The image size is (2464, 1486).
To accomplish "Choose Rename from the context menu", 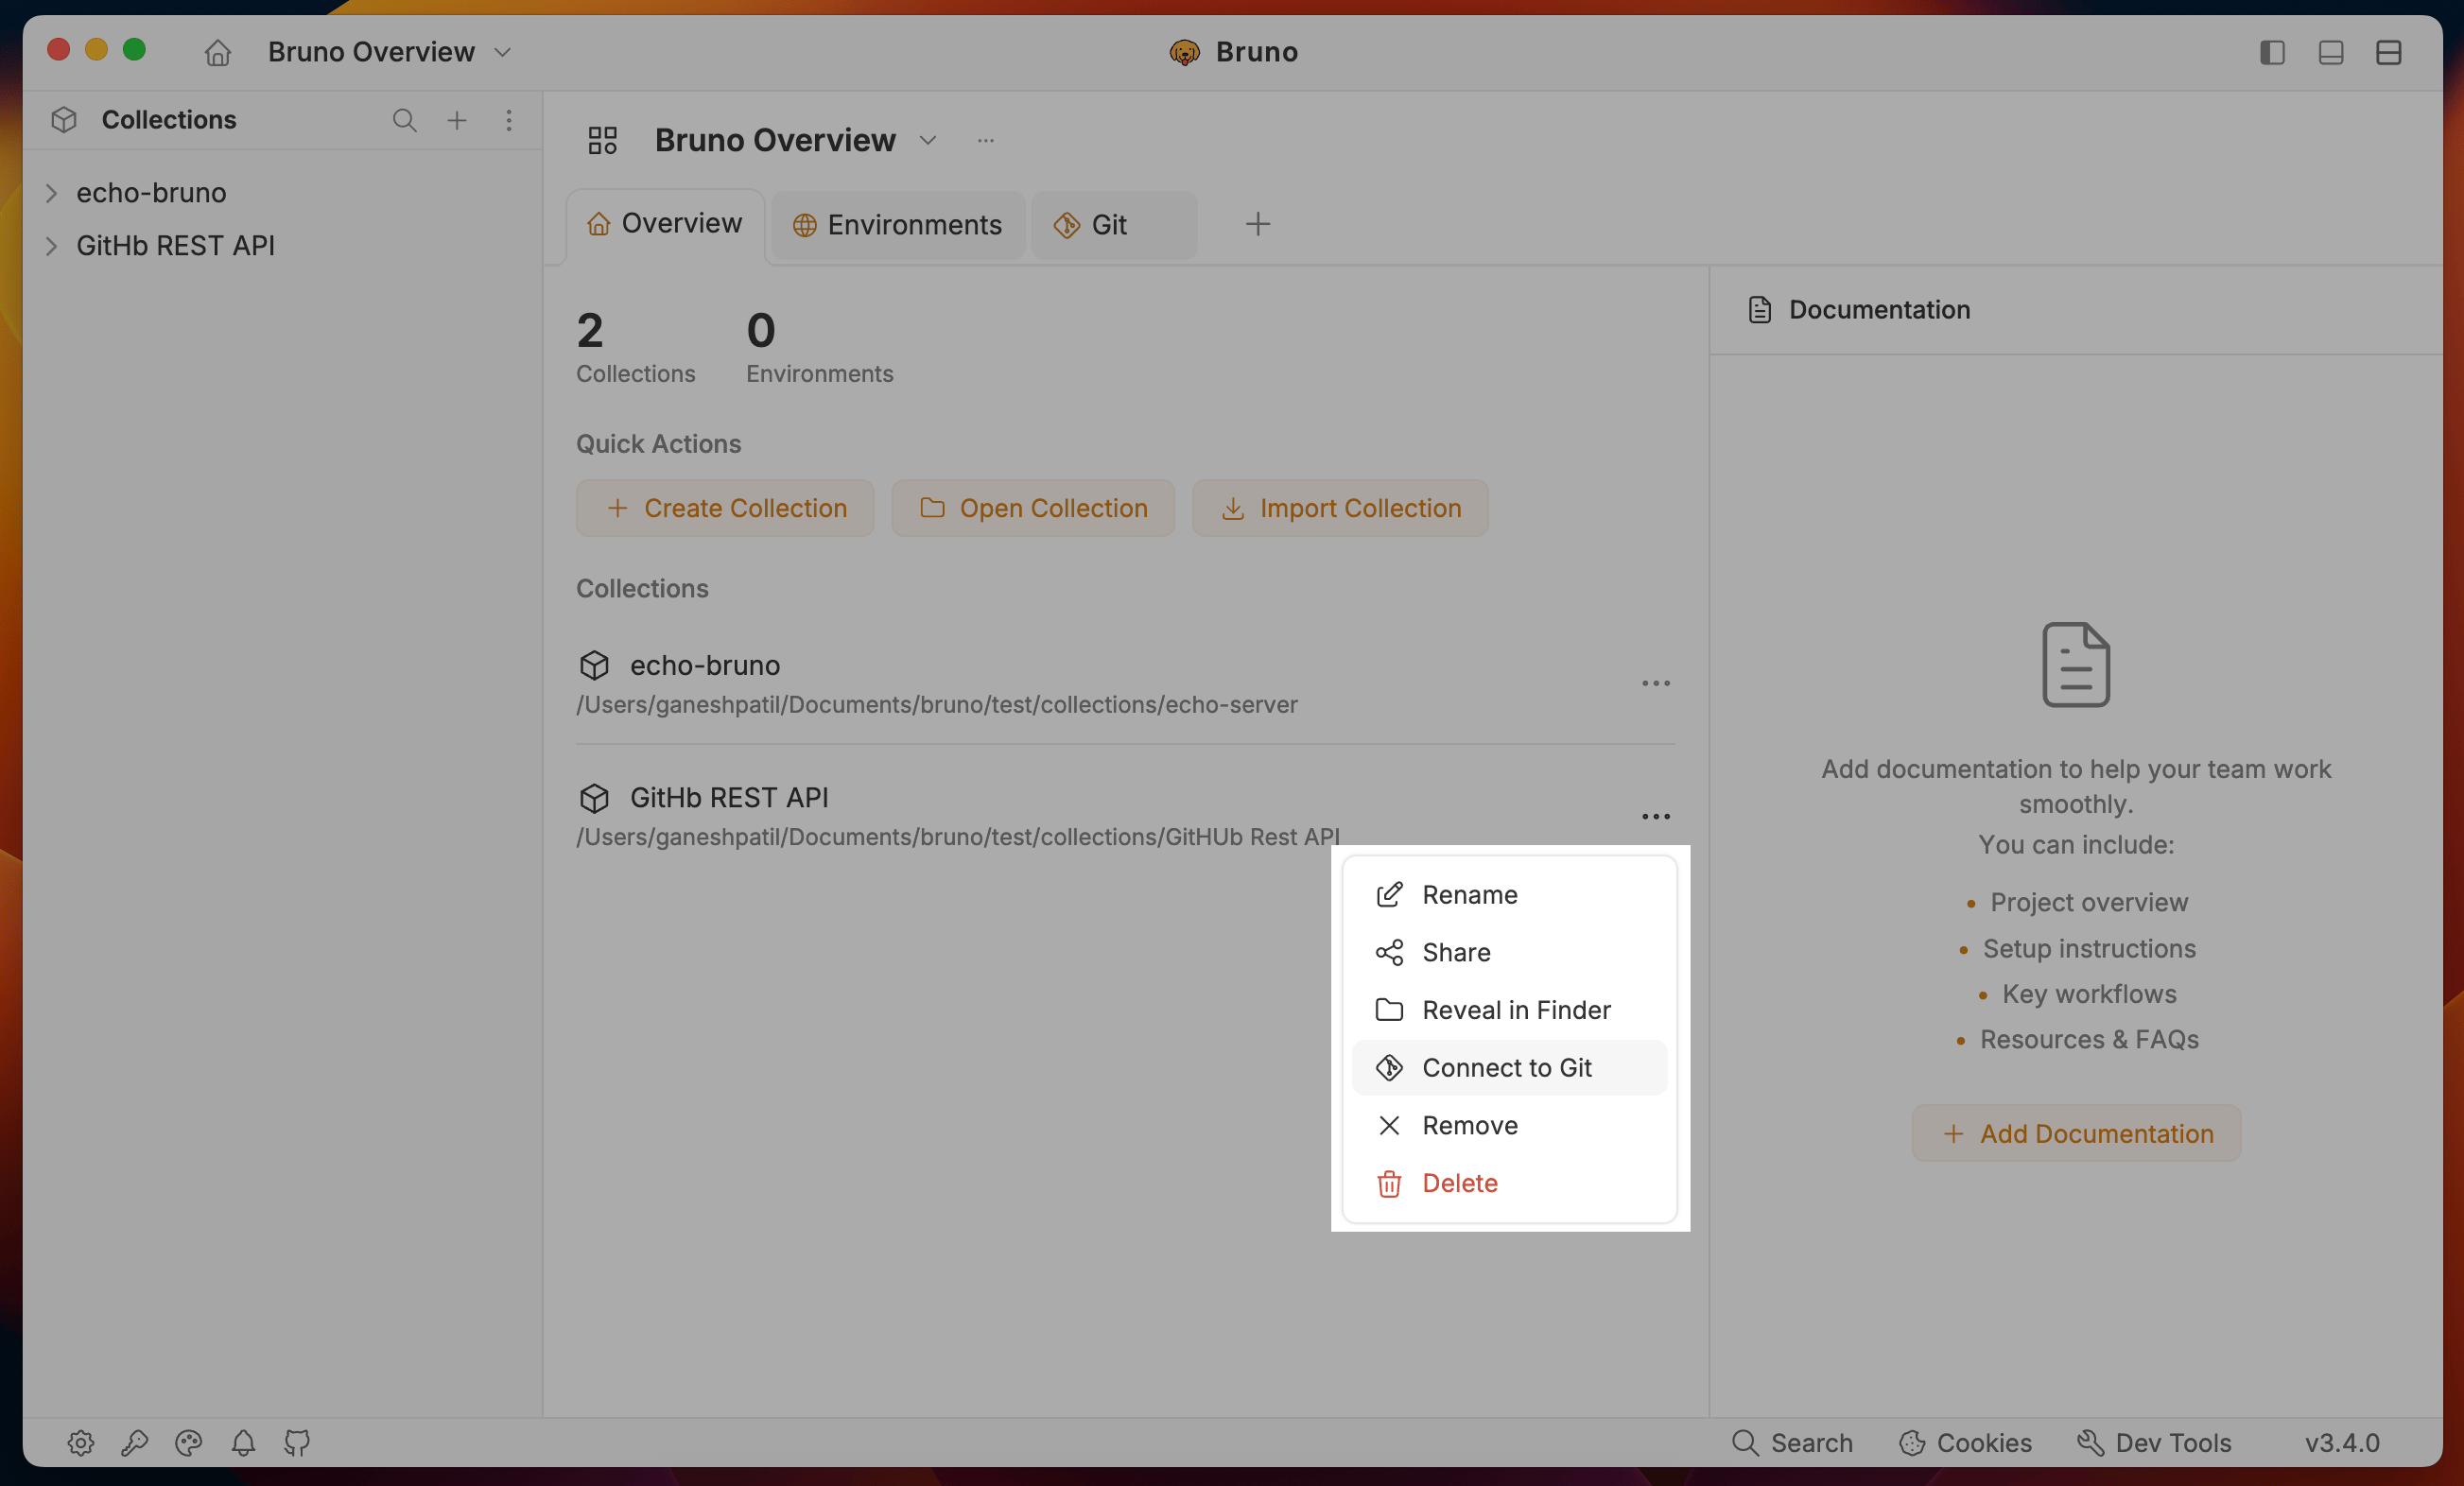I will coord(1508,894).
